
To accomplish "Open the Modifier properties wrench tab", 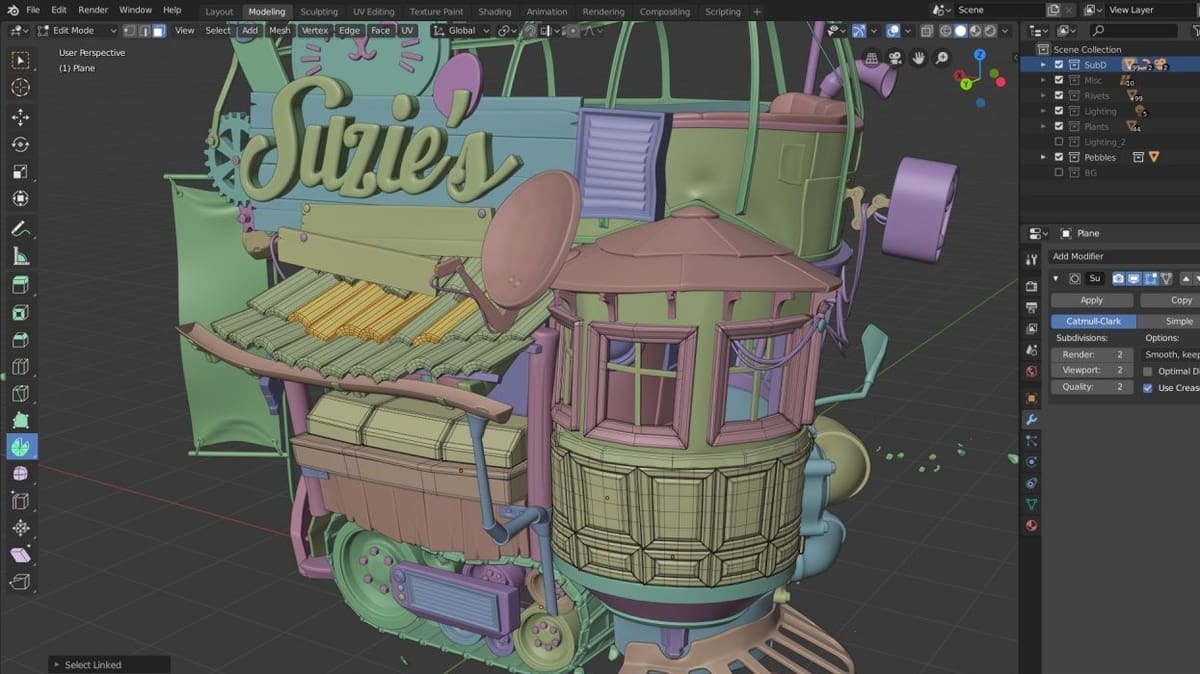I will coord(1031,419).
